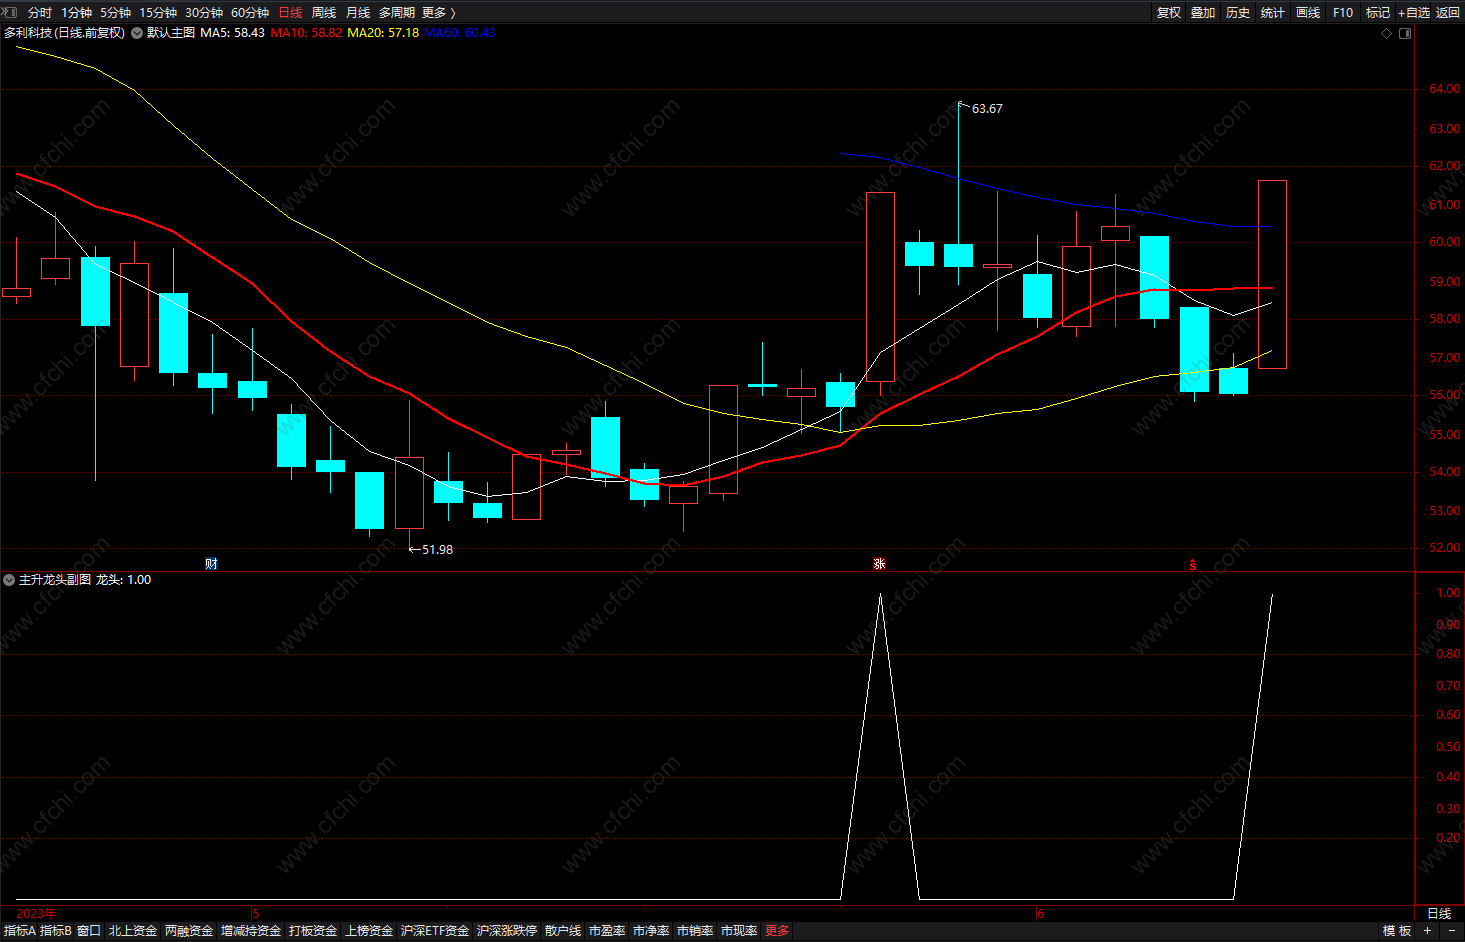Click the stock title 多利科技(日线.前复权)
The image size is (1465, 942).
pos(64,33)
